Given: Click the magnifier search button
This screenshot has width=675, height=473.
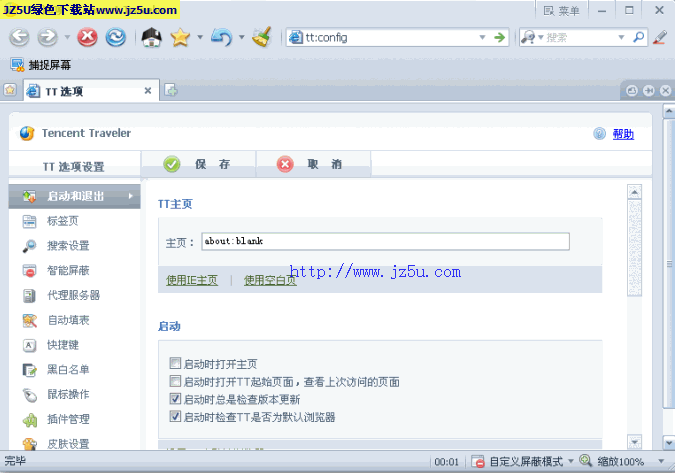Looking at the screenshot, I should point(639,37).
